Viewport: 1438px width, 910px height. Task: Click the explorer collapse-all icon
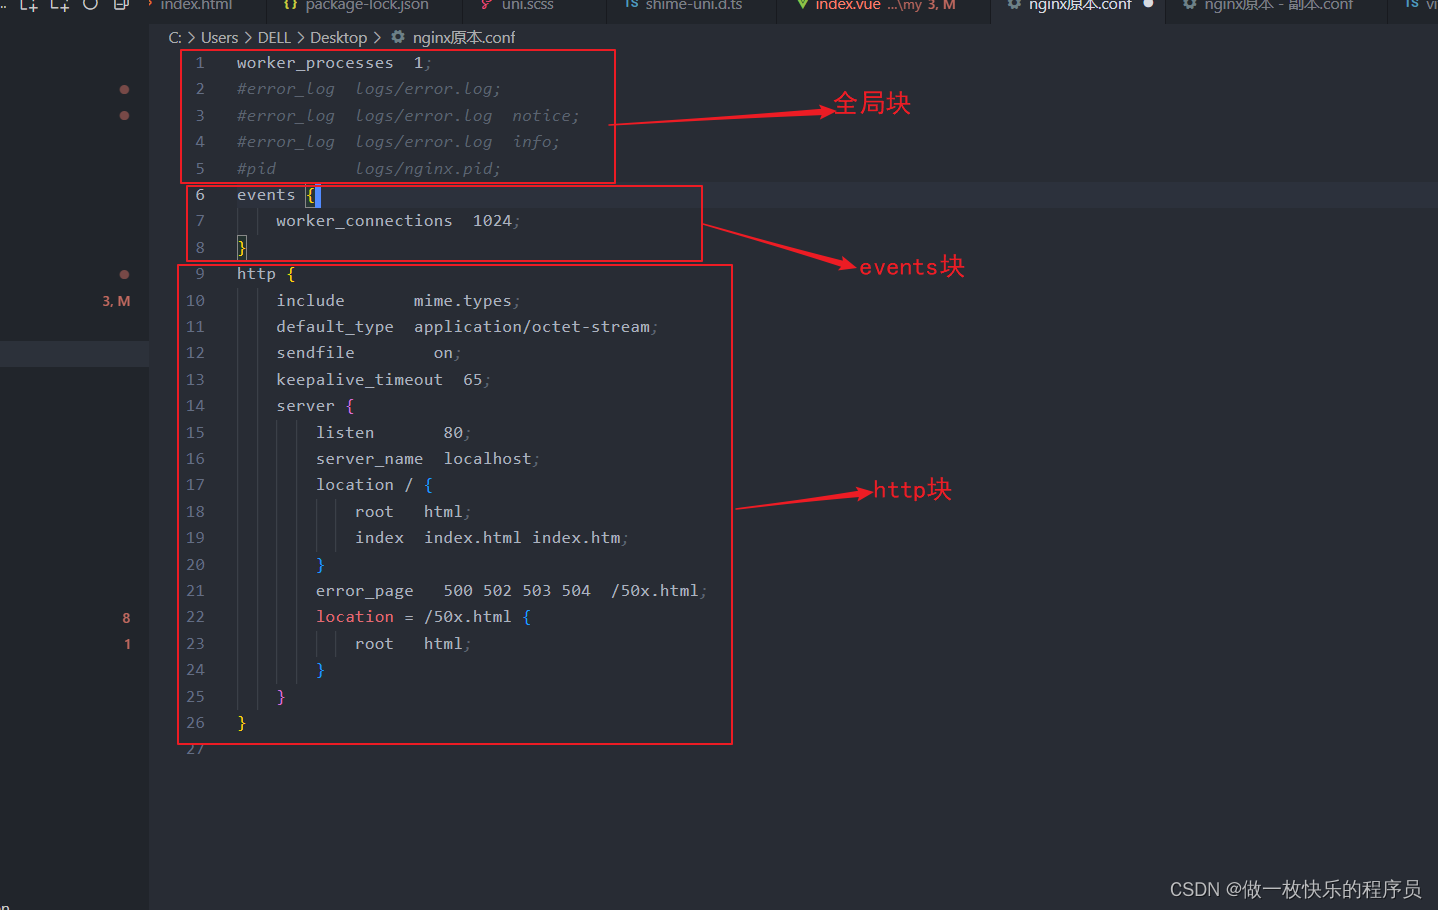pos(121,4)
